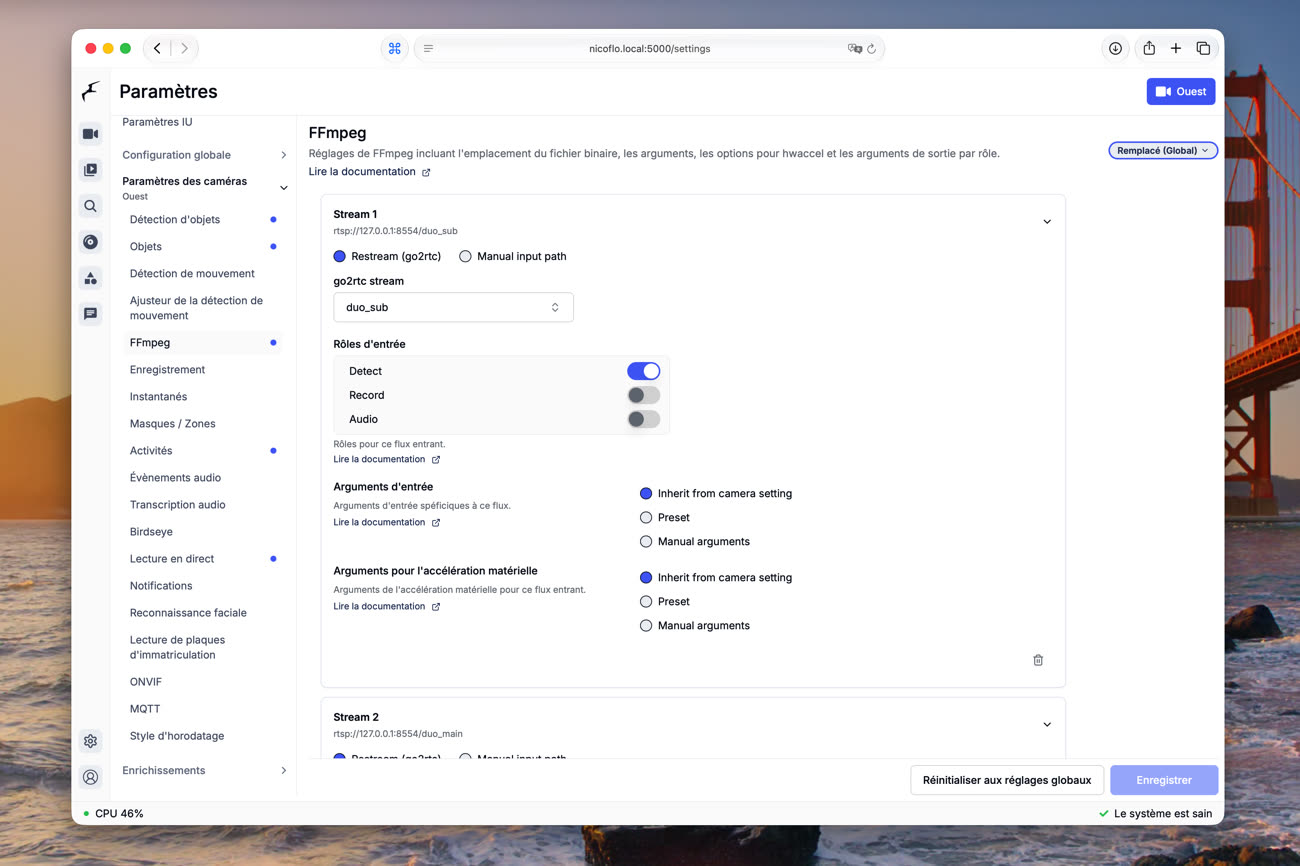
Task: Click the Frigate bird logo
Action: pos(90,92)
